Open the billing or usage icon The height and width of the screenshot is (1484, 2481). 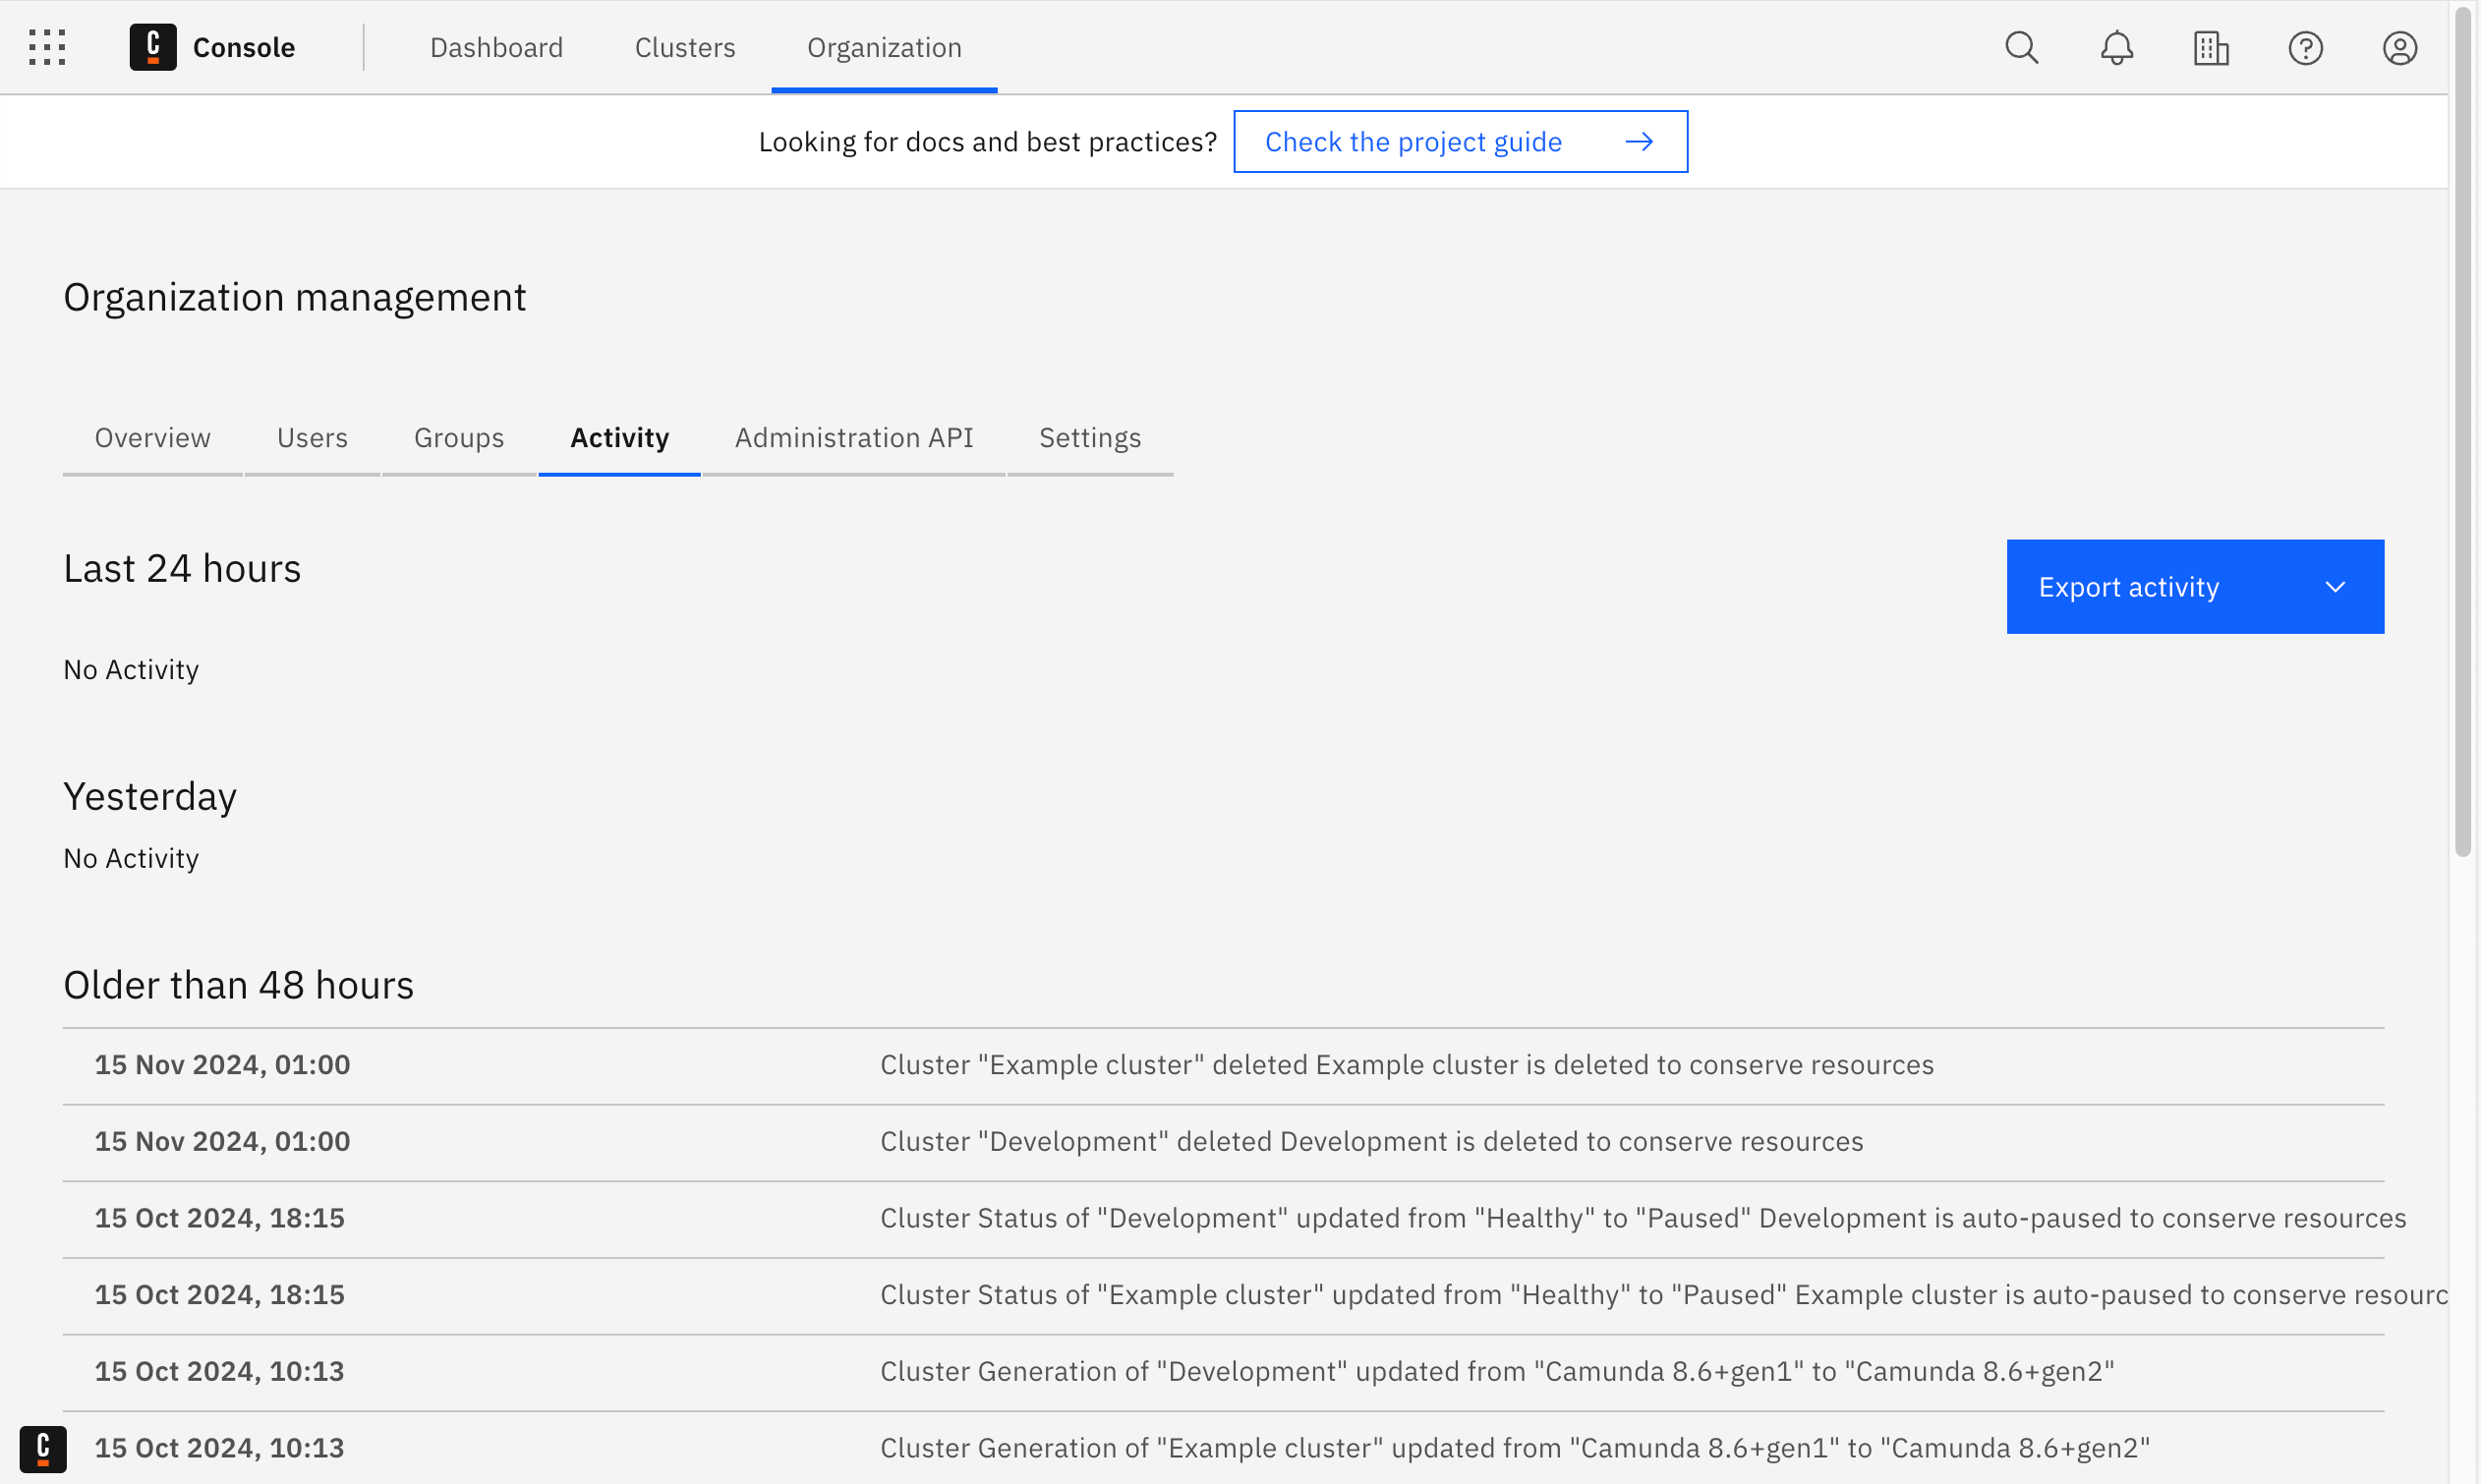[x=2209, y=46]
